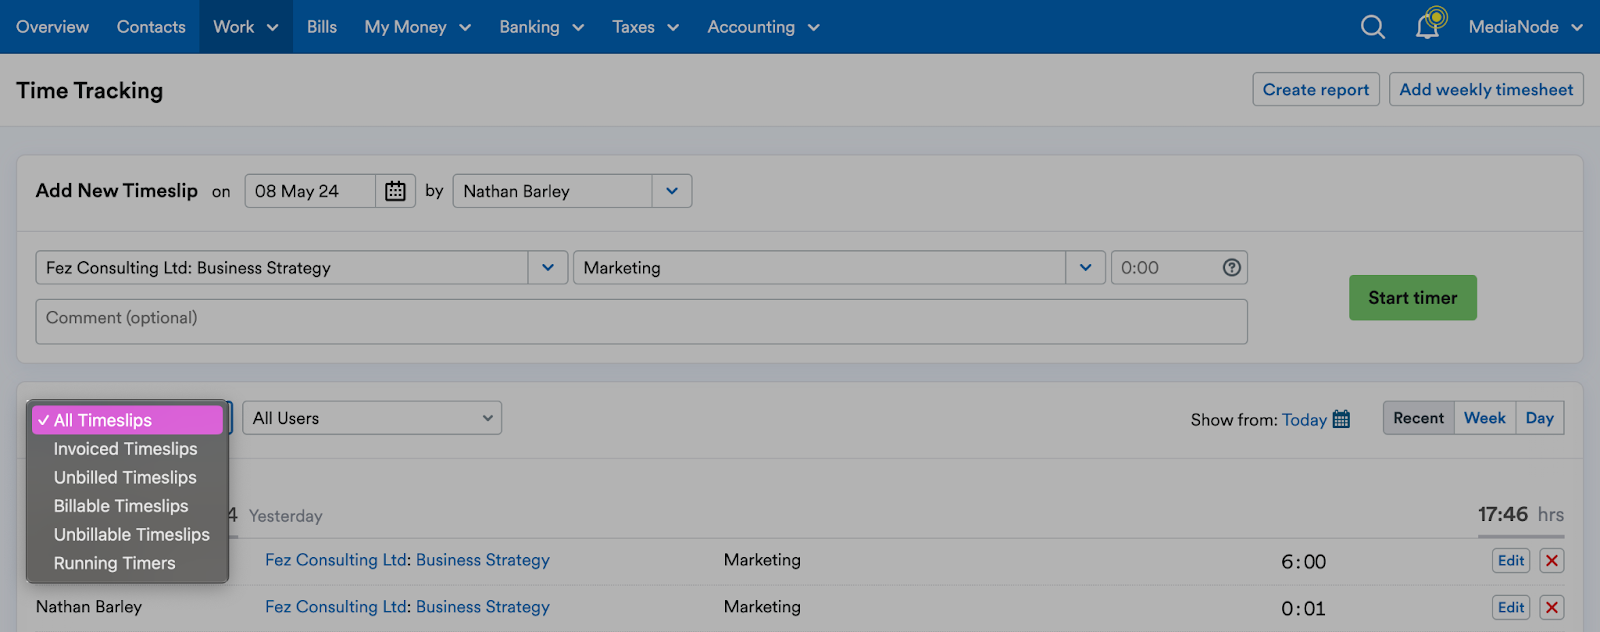Click the 0:01 duration value
This screenshot has width=1600, height=632.
[x=1304, y=608]
